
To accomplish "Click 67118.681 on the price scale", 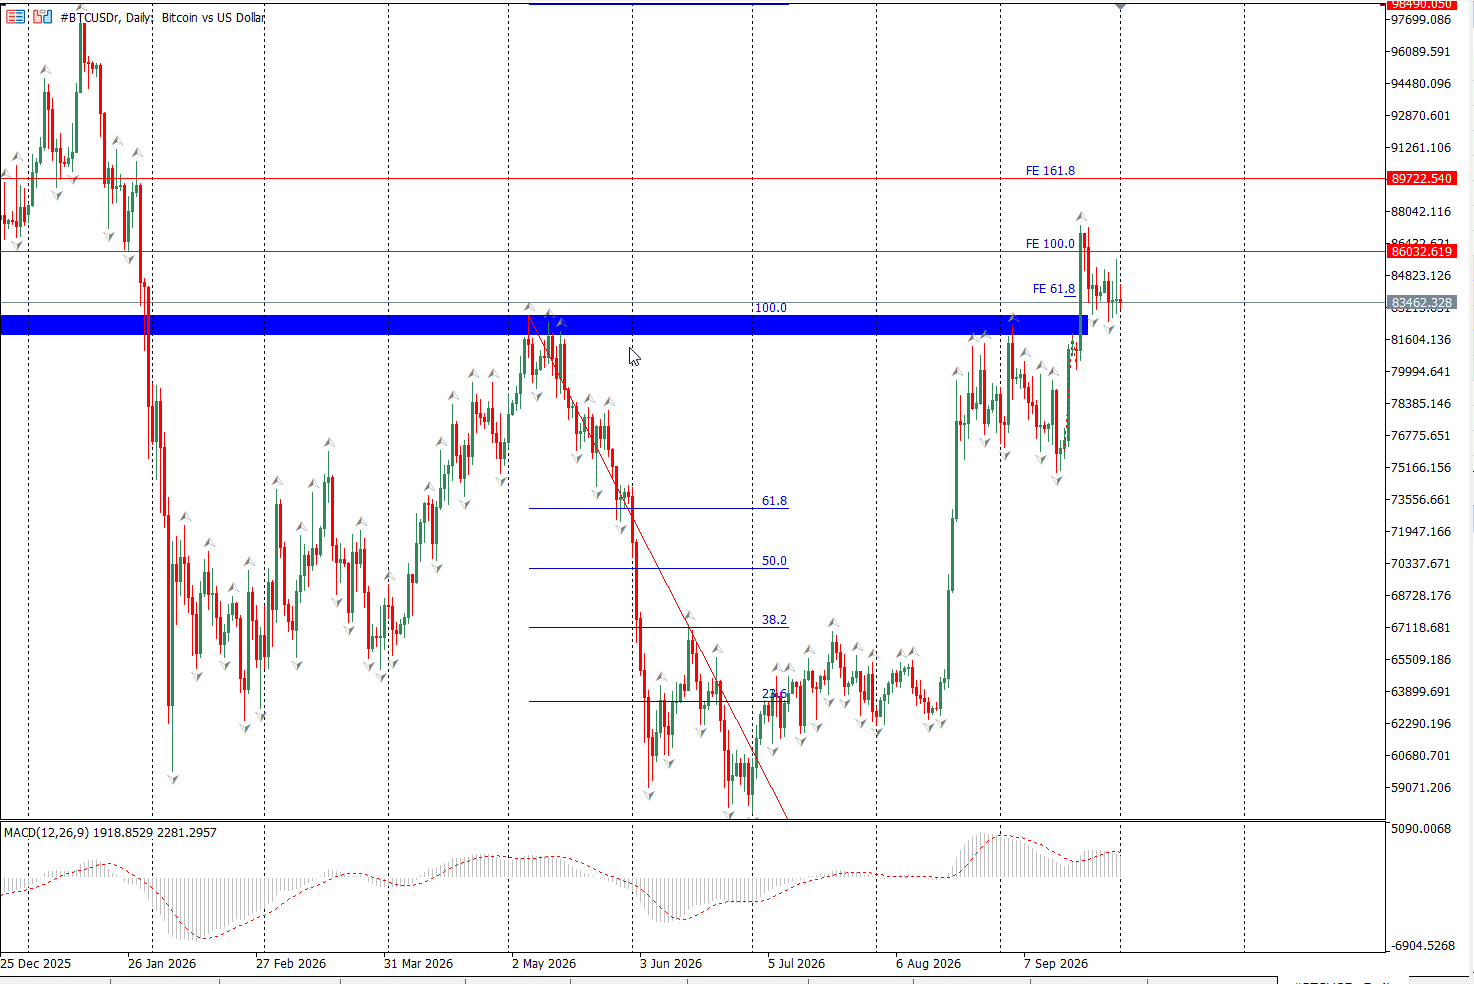I will [1420, 628].
